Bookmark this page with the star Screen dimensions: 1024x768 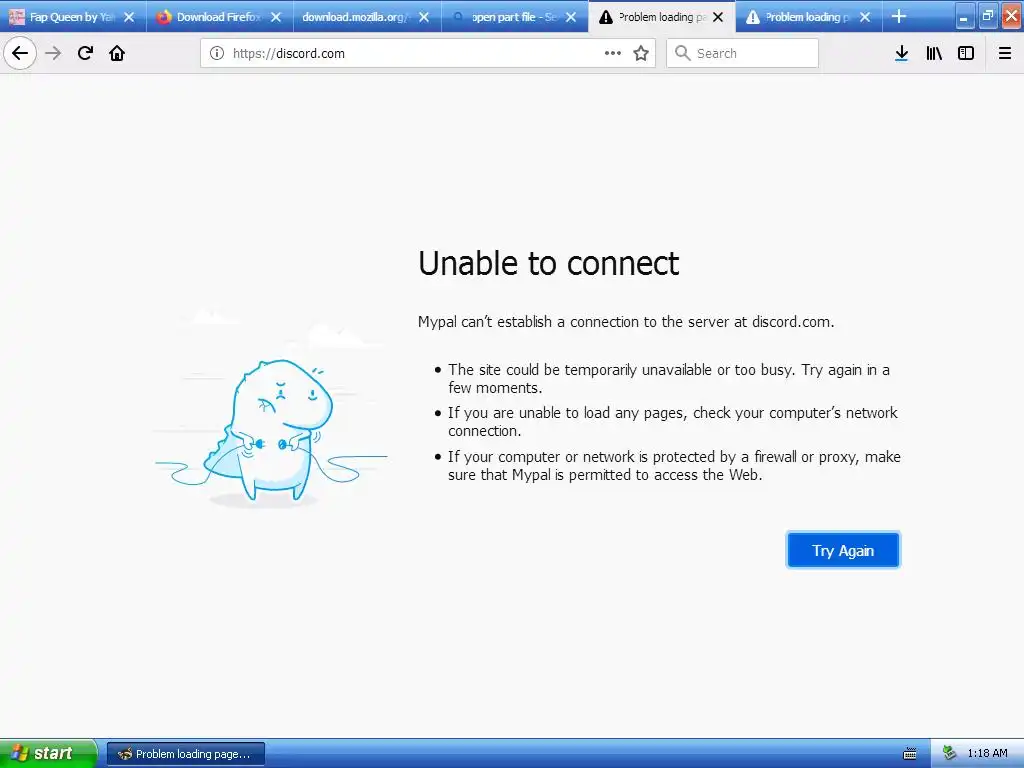641,53
